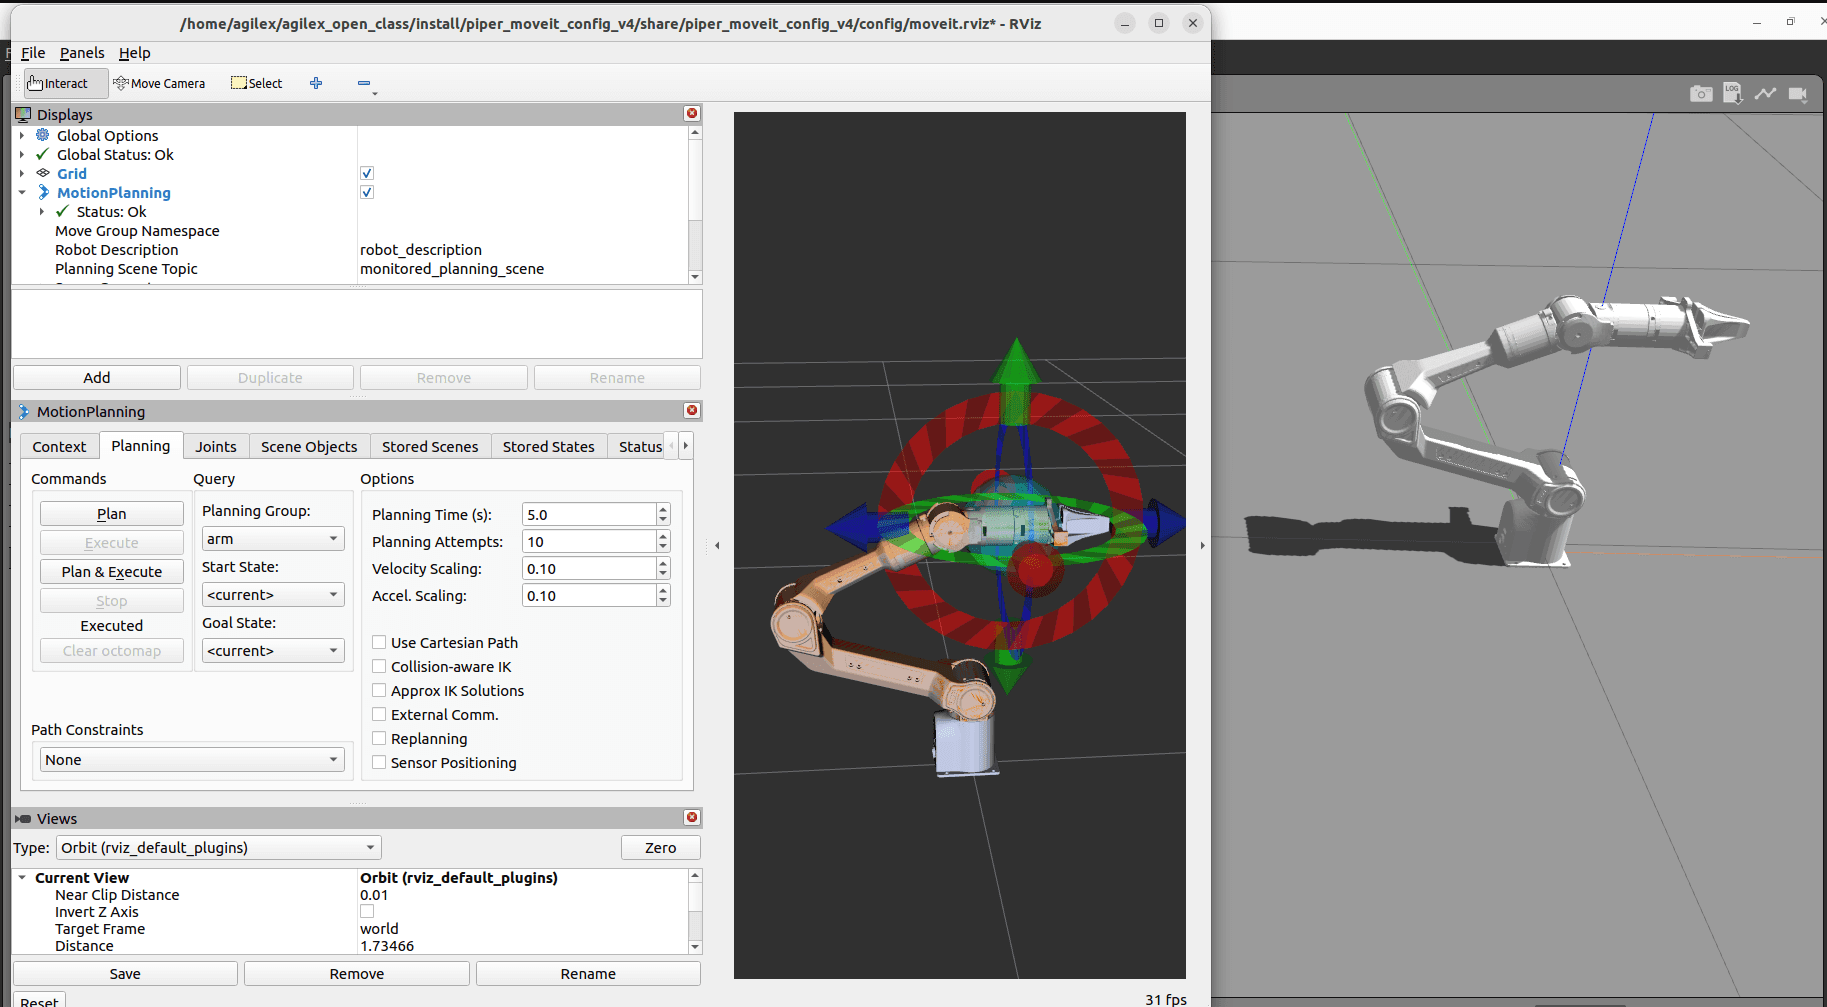Click the right-side panel expand arrow handle
1827x1007 pixels.
tap(1202, 545)
